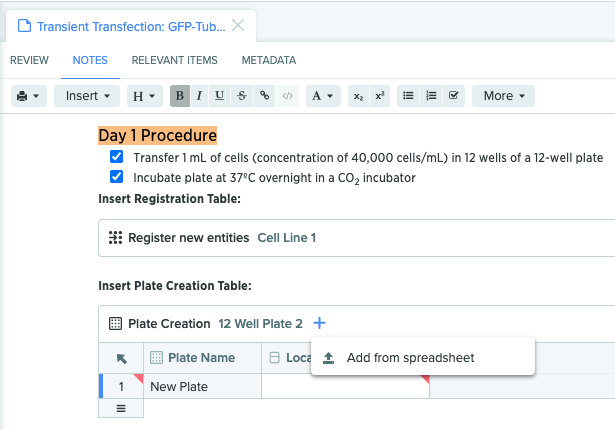The image size is (615, 429).
Task: Choose Add from spreadsheet option
Action: [x=410, y=358]
